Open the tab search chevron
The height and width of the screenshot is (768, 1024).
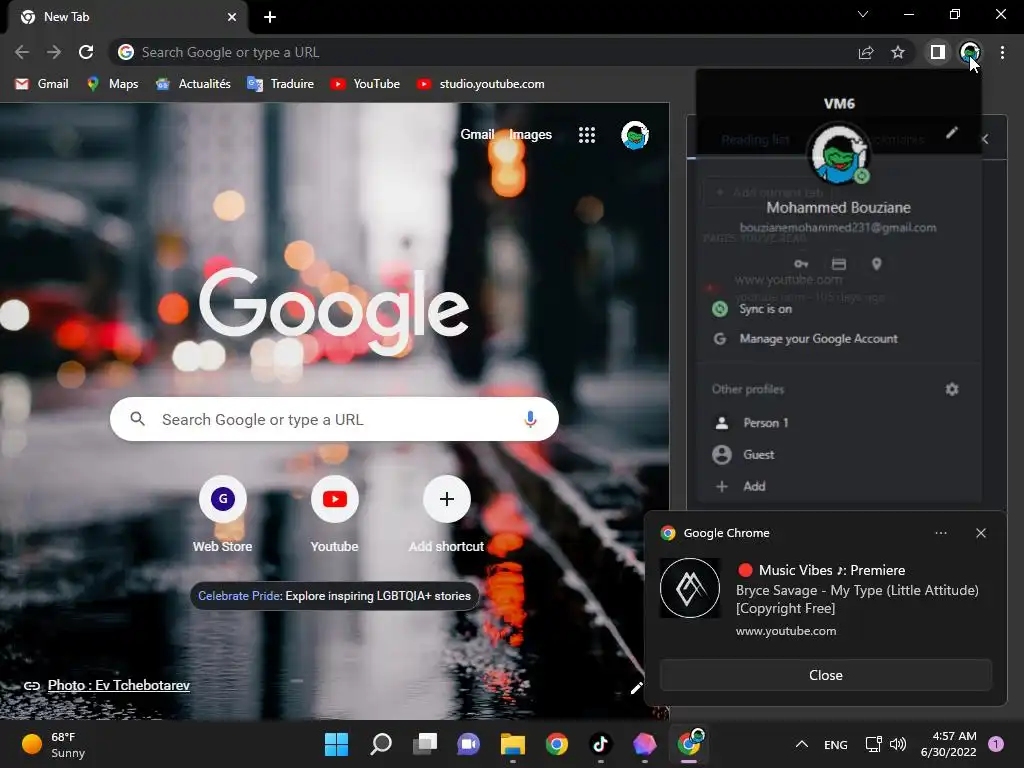point(863,14)
